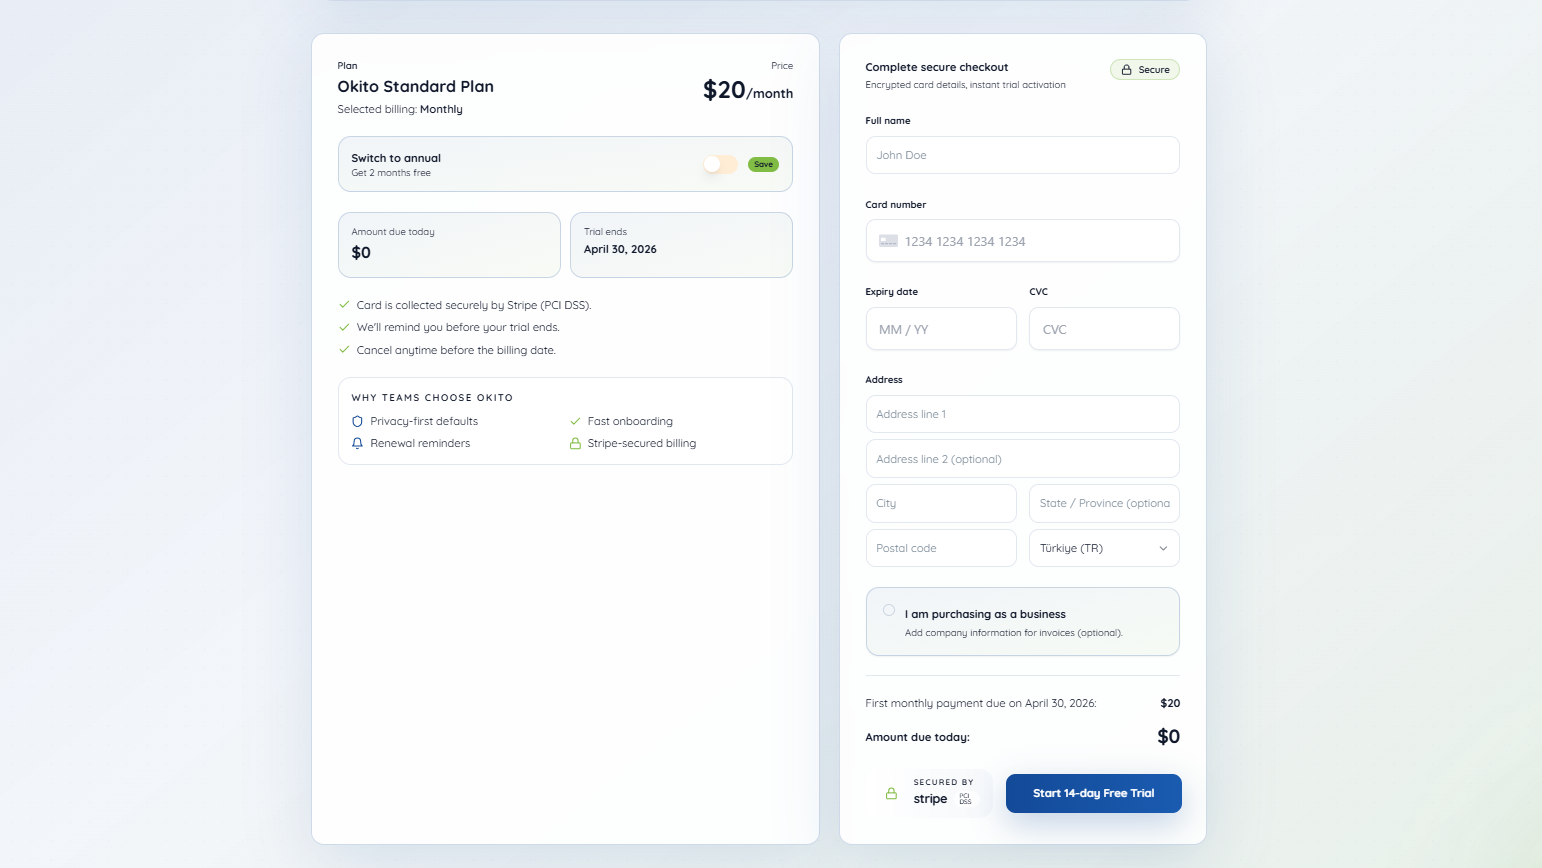Click the $0 total beside Amount due today
This screenshot has width=1542, height=868.
point(1168,737)
